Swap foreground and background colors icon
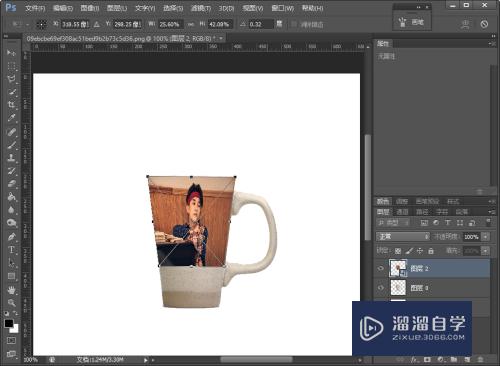This screenshot has height=366, width=500. click(16, 313)
